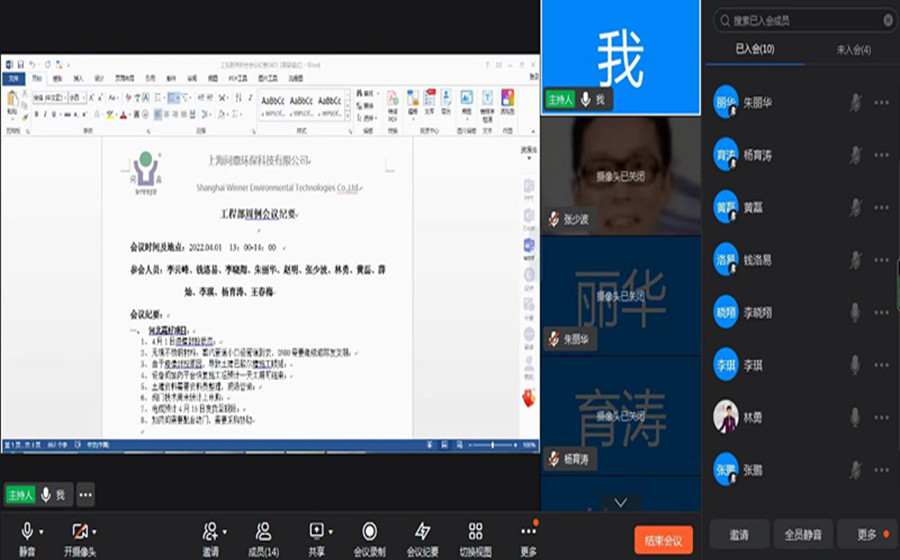This screenshot has height=560, width=900.
Task: Click the 静音 microphone icon in bottom toolbar
Action: click(27, 531)
